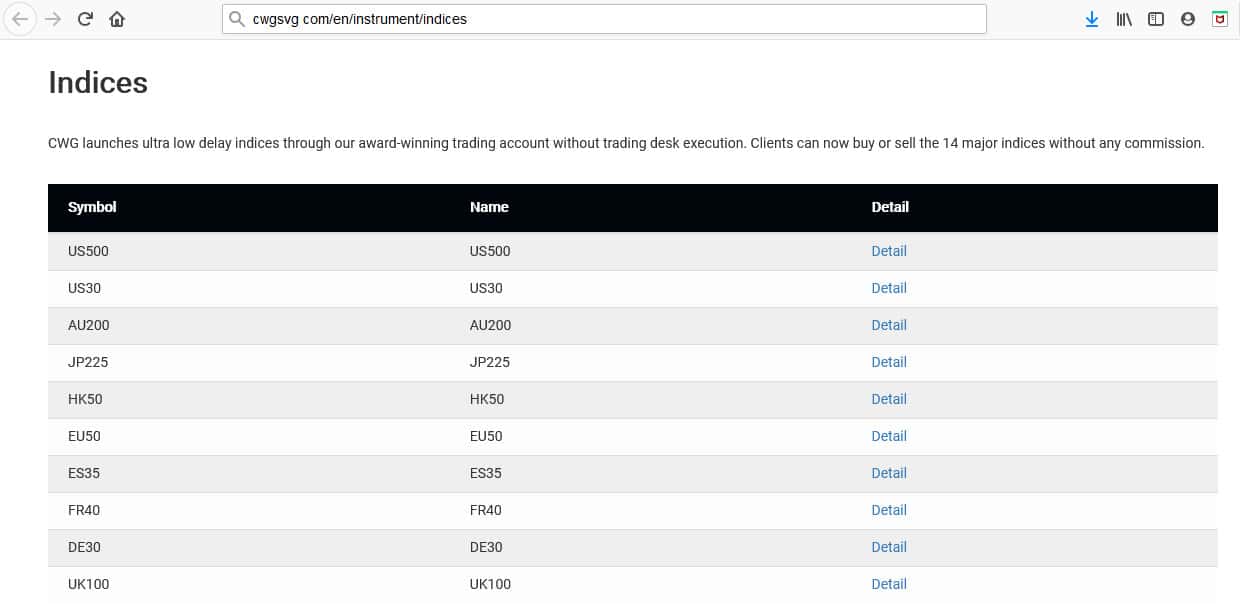
Task: Open the JP225 Detail link
Action: pos(888,362)
